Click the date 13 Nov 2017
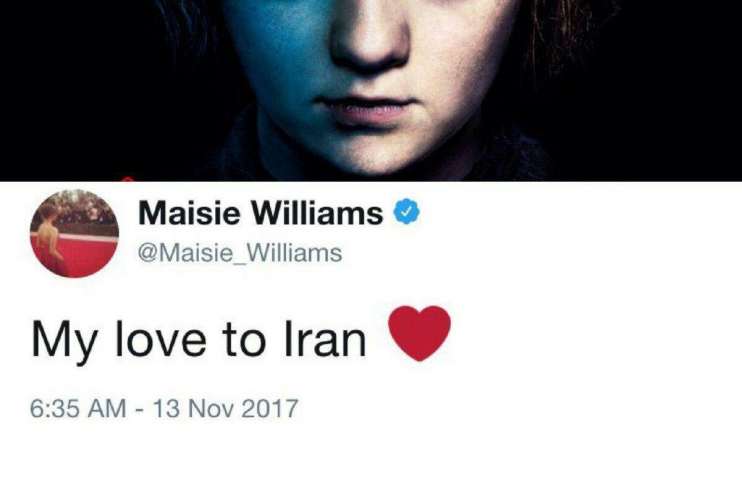 click(x=225, y=409)
